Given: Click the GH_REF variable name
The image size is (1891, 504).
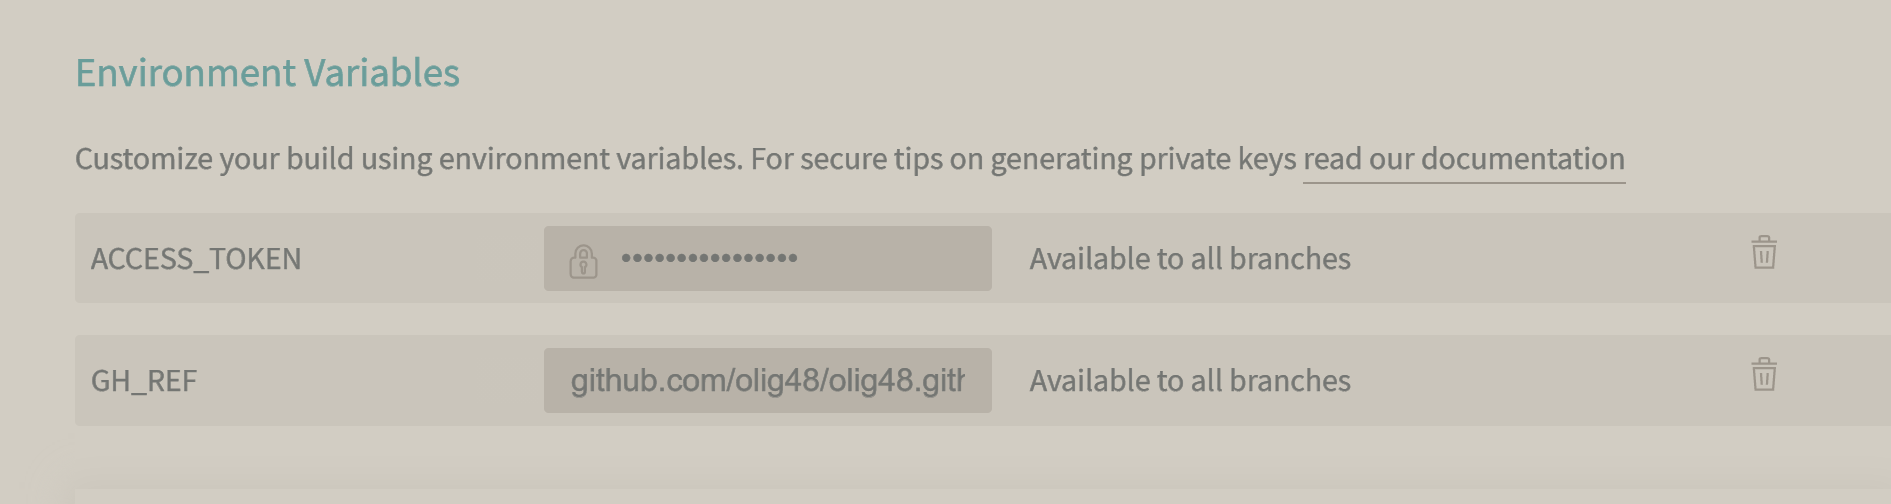Looking at the screenshot, I should [144, 381].
